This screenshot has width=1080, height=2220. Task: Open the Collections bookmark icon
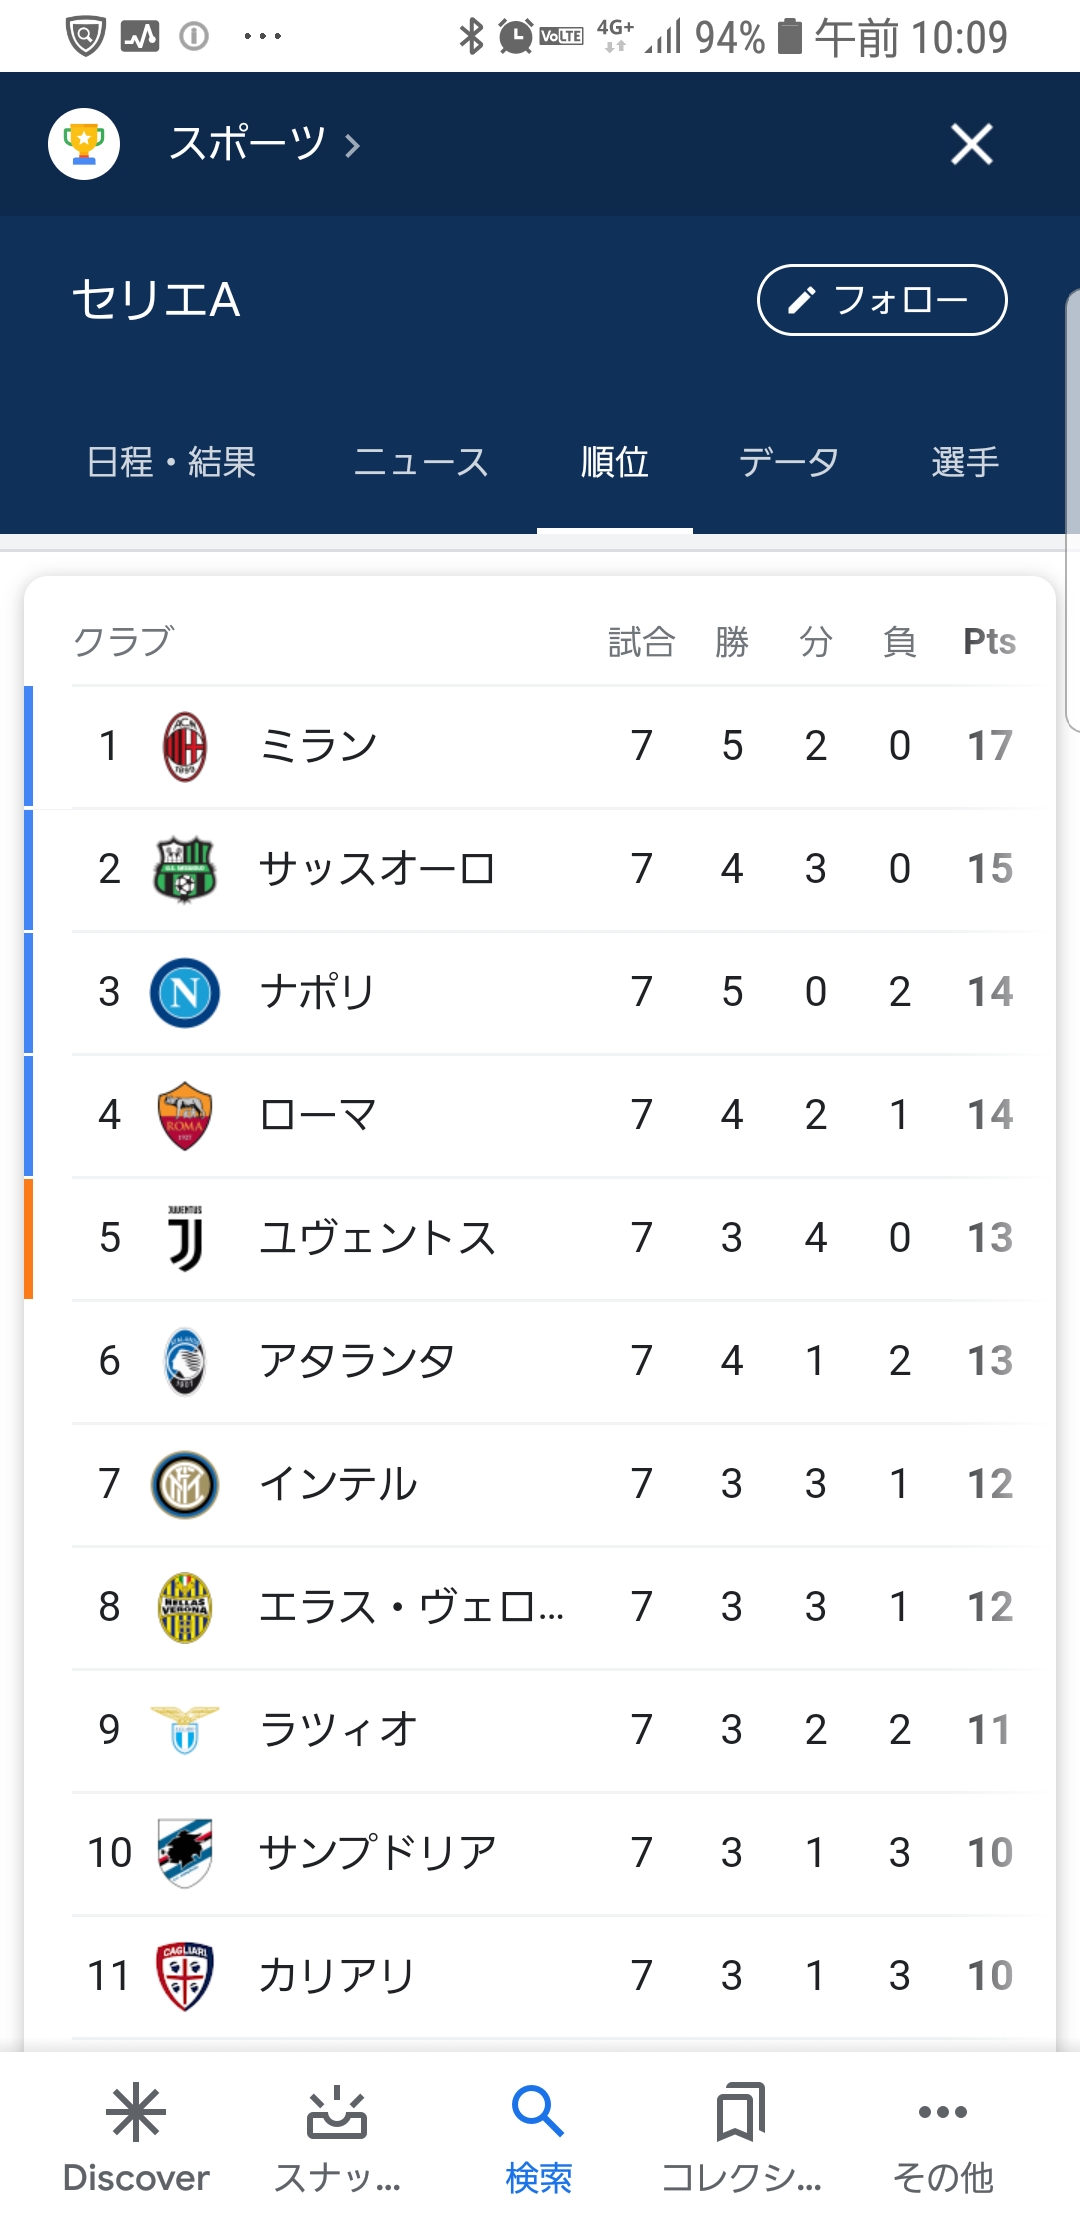741,2112
